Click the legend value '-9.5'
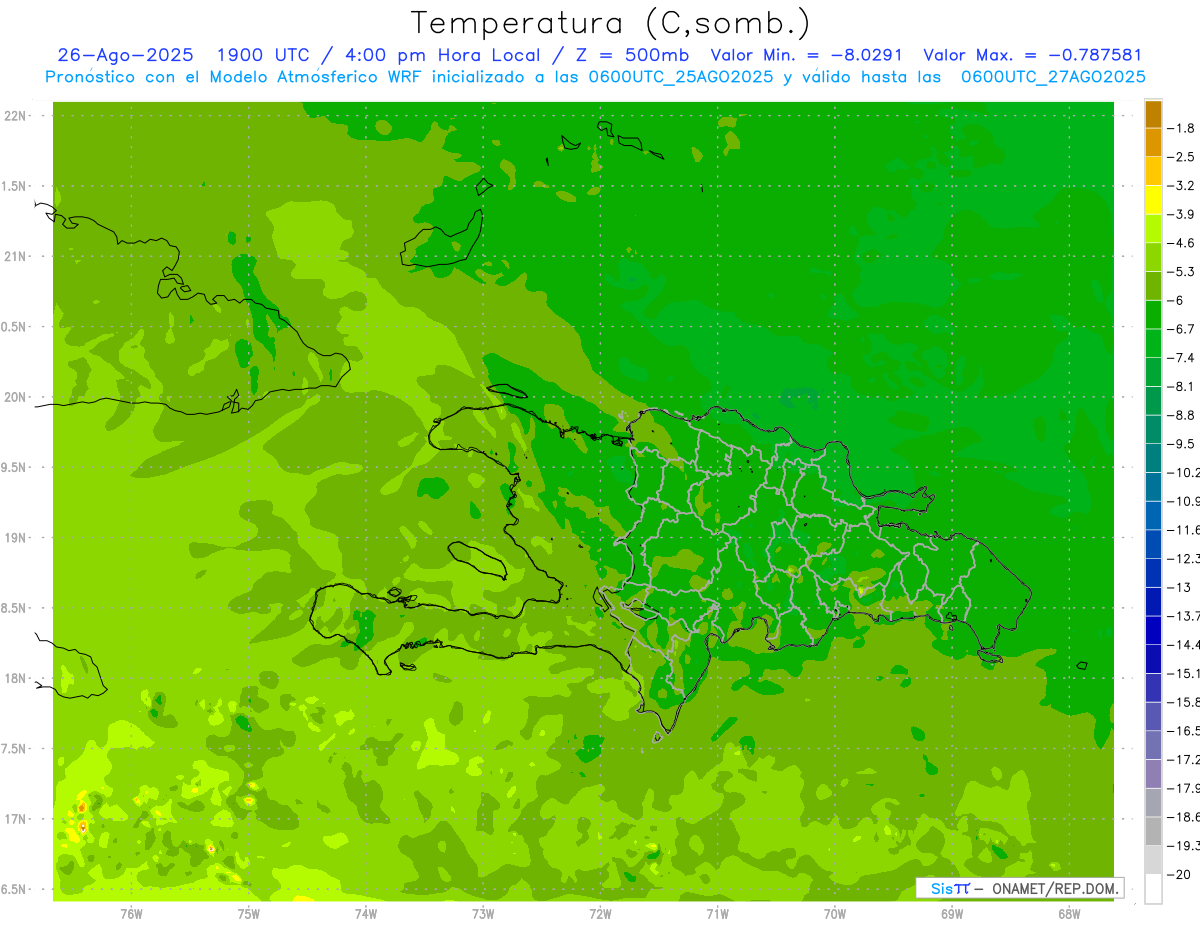The image size is (1200, 927). [x=1183, y=444]
